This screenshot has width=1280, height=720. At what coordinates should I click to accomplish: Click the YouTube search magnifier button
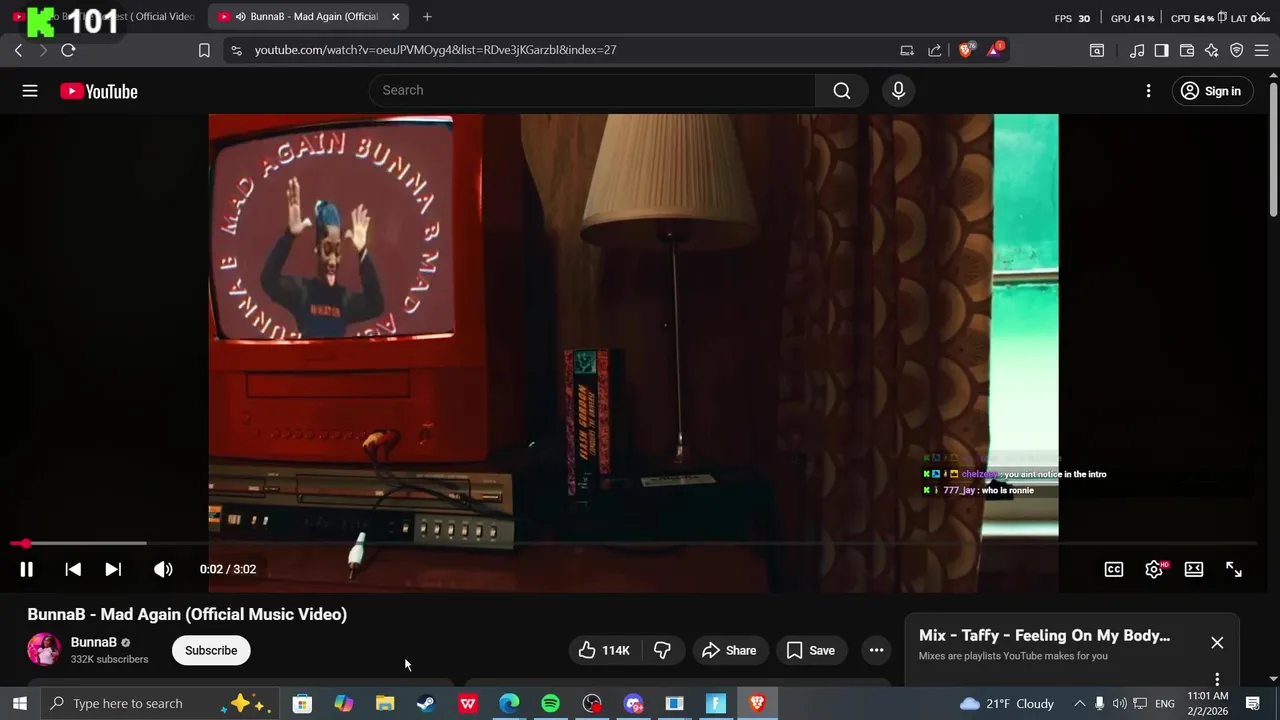842,91
